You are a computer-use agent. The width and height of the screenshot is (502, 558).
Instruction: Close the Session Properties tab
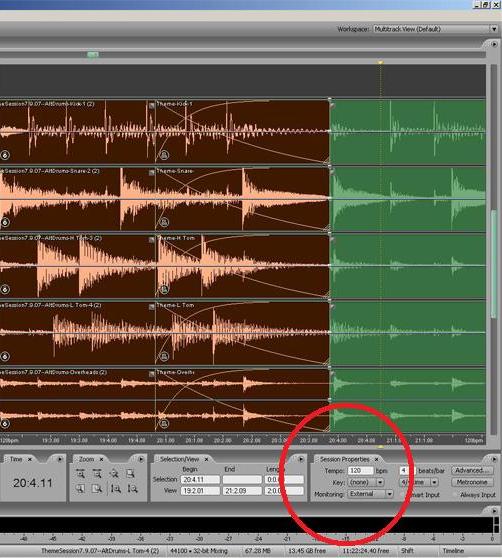coord(377,459)
